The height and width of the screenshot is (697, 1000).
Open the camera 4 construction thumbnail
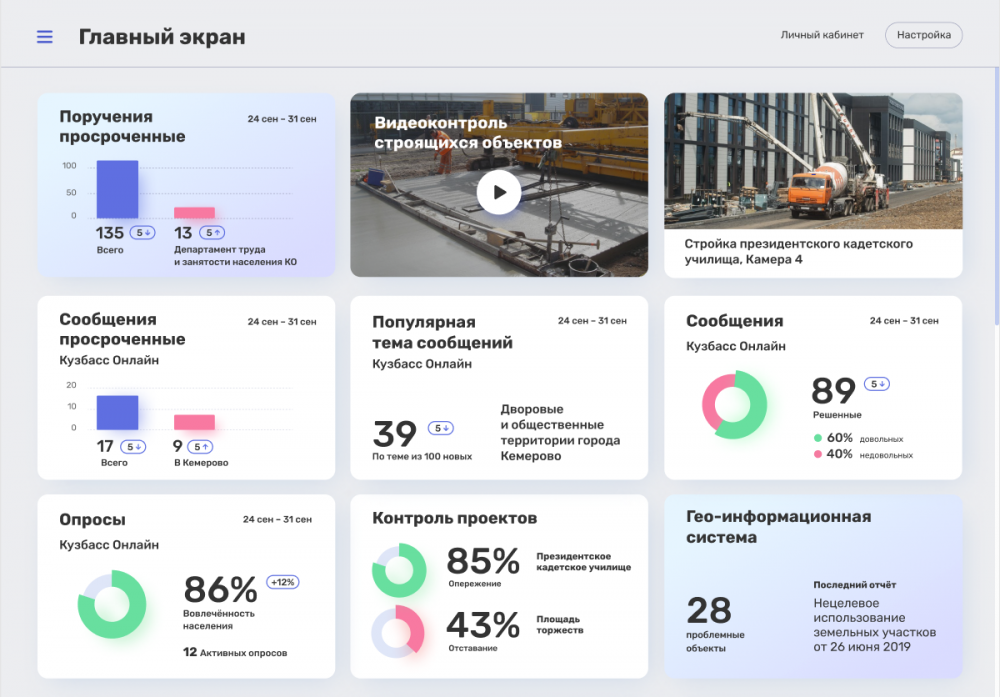[813, 161]
